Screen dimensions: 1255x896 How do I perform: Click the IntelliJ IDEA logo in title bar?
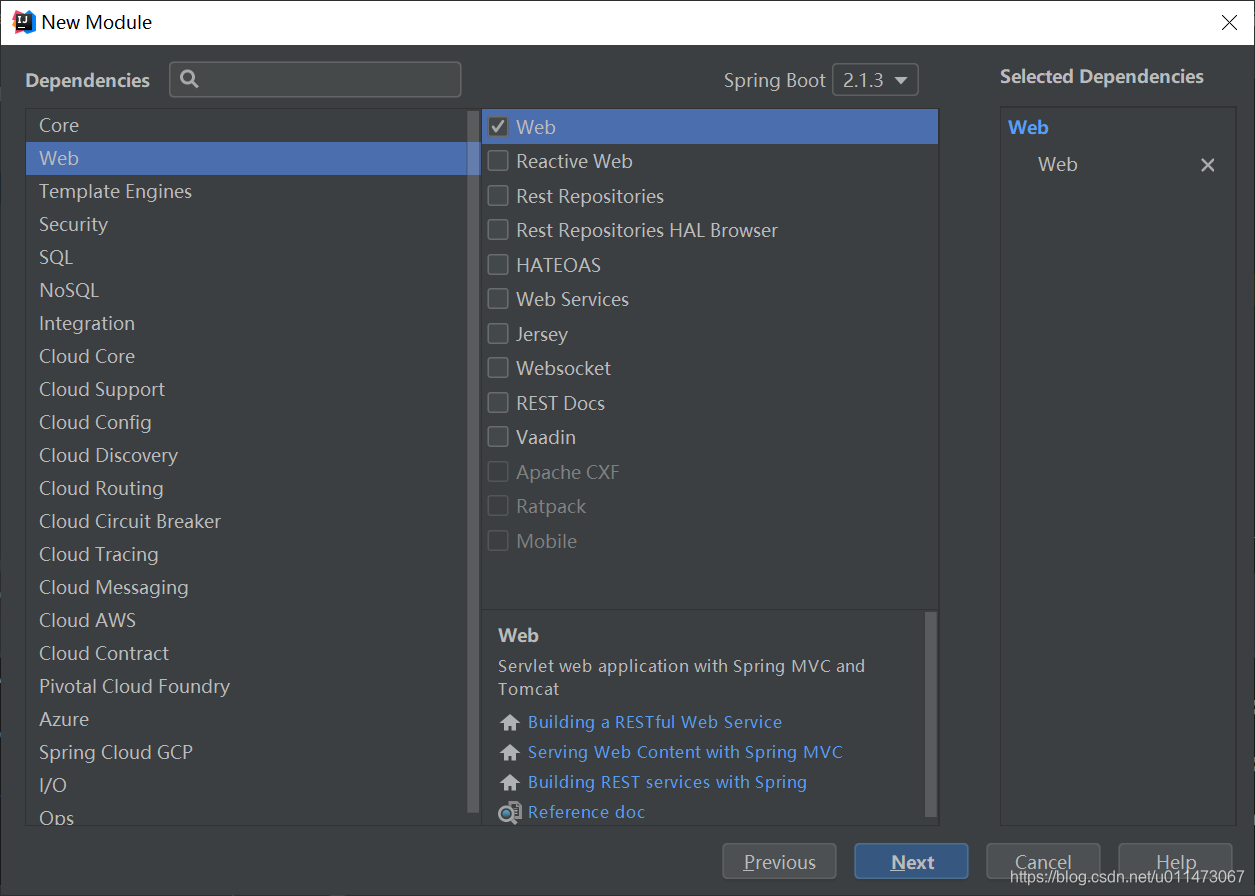24,22
